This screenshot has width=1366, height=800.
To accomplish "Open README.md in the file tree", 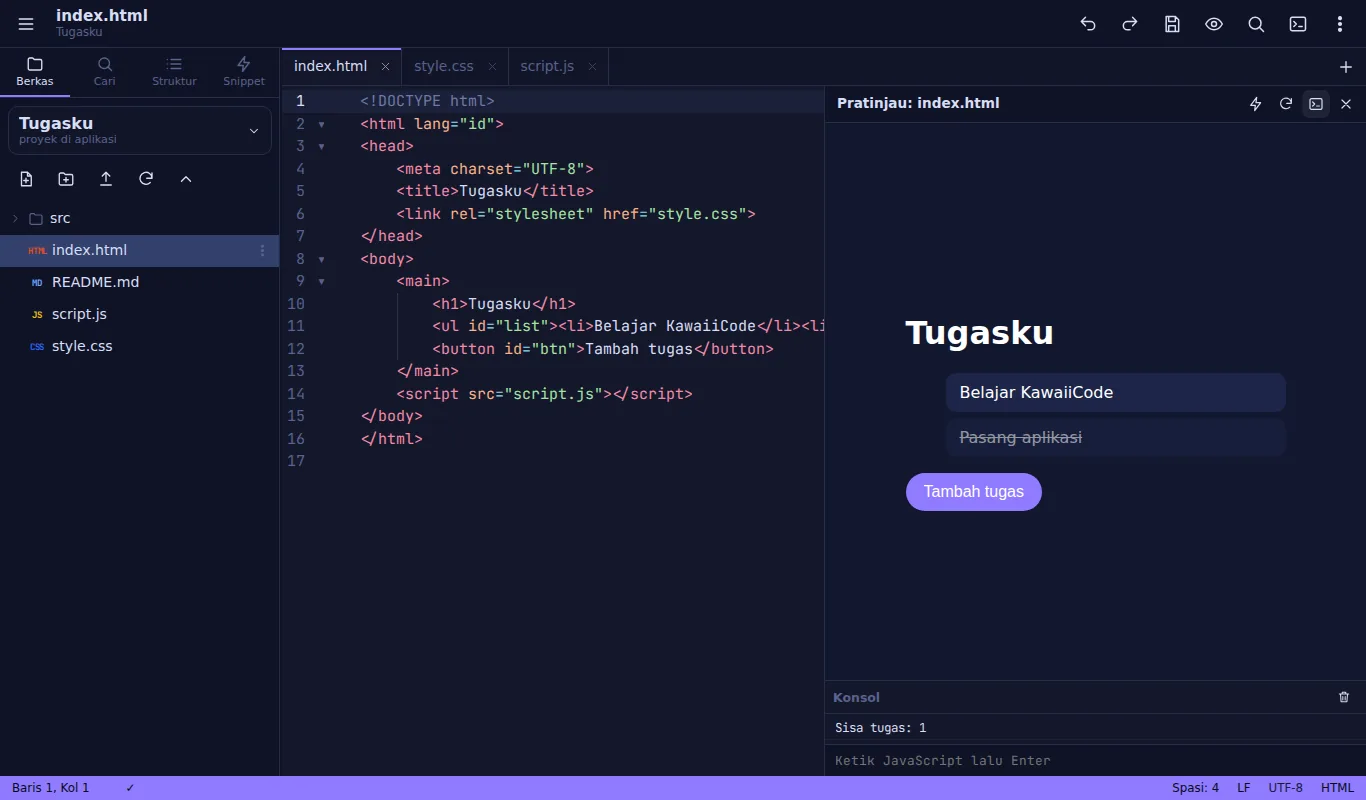I will pyautogui.click(x=140, y=282).
